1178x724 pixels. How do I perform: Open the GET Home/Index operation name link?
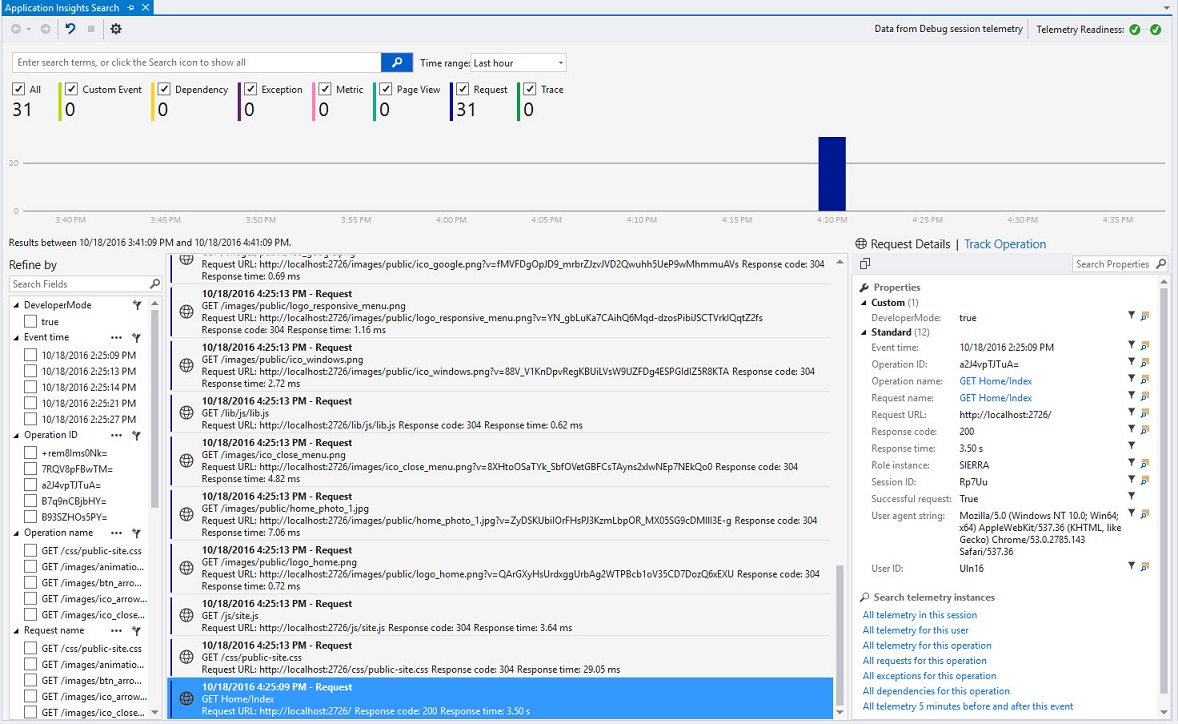click(x=995, y=381)
